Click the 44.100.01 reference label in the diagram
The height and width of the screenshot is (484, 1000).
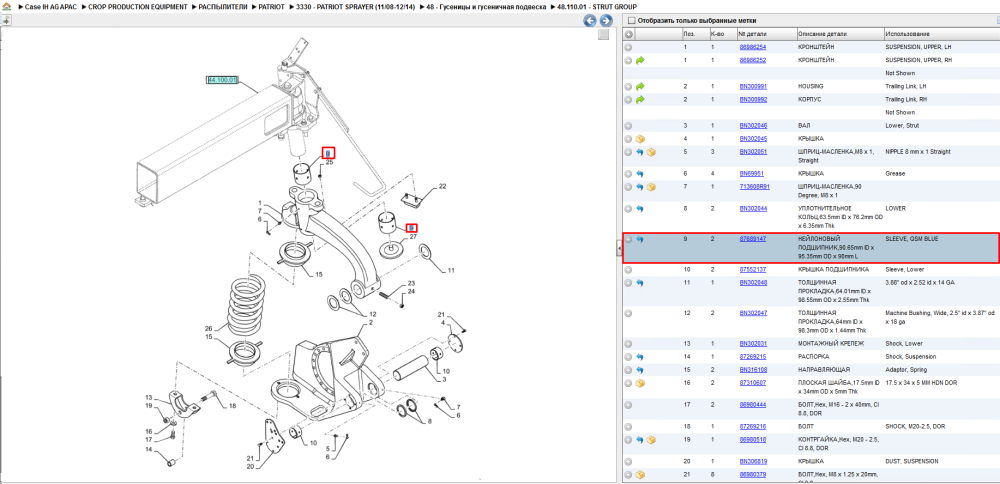click(x=223, y=80)
